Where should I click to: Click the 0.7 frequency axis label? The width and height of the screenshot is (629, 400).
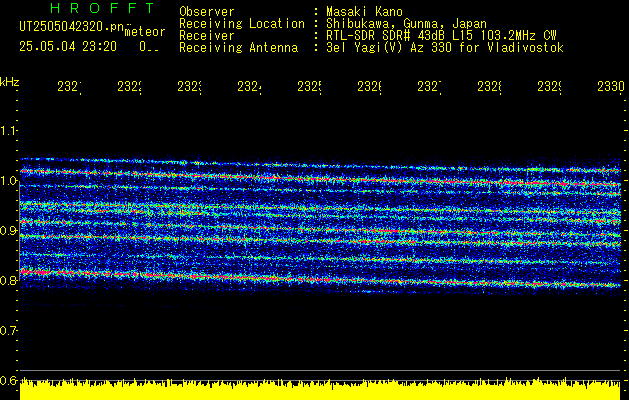8,331
